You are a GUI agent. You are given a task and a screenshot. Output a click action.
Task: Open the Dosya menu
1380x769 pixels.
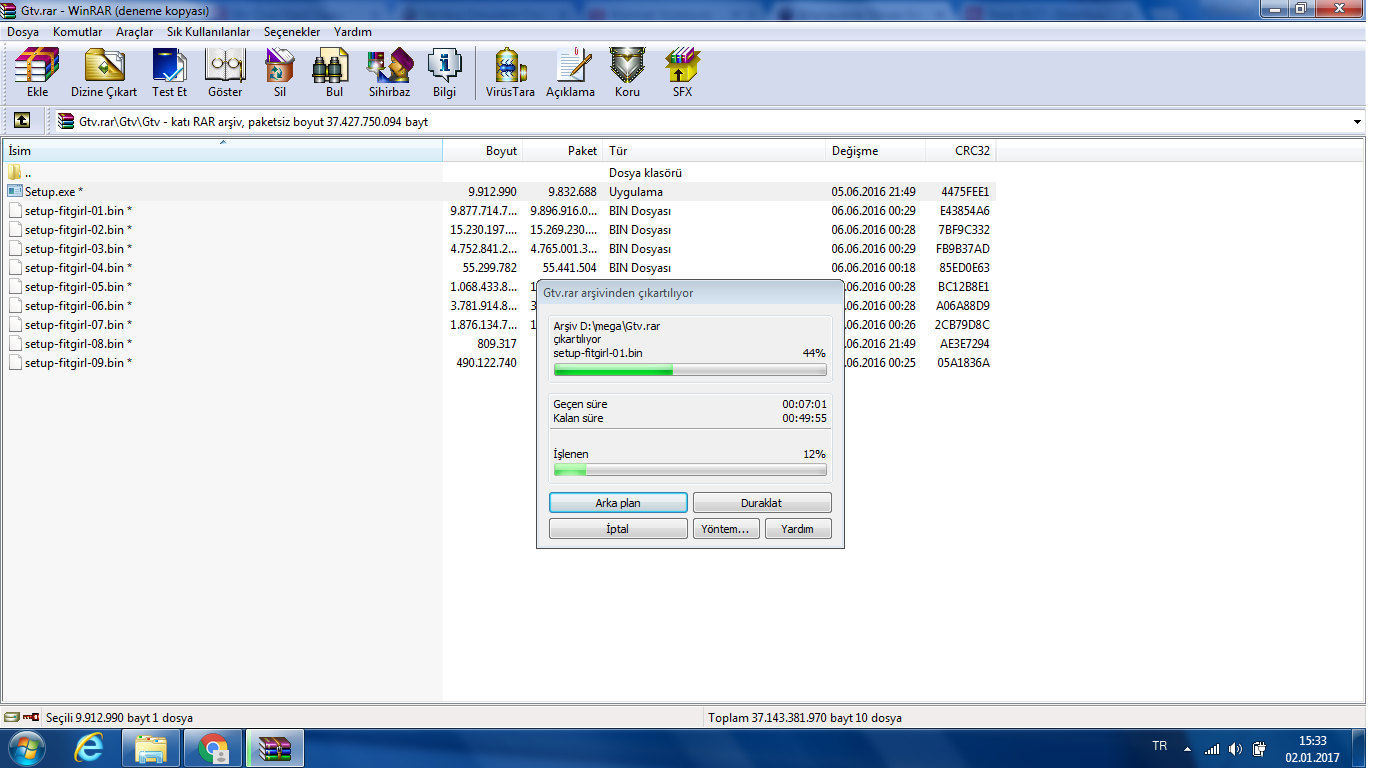coord(23,32)
